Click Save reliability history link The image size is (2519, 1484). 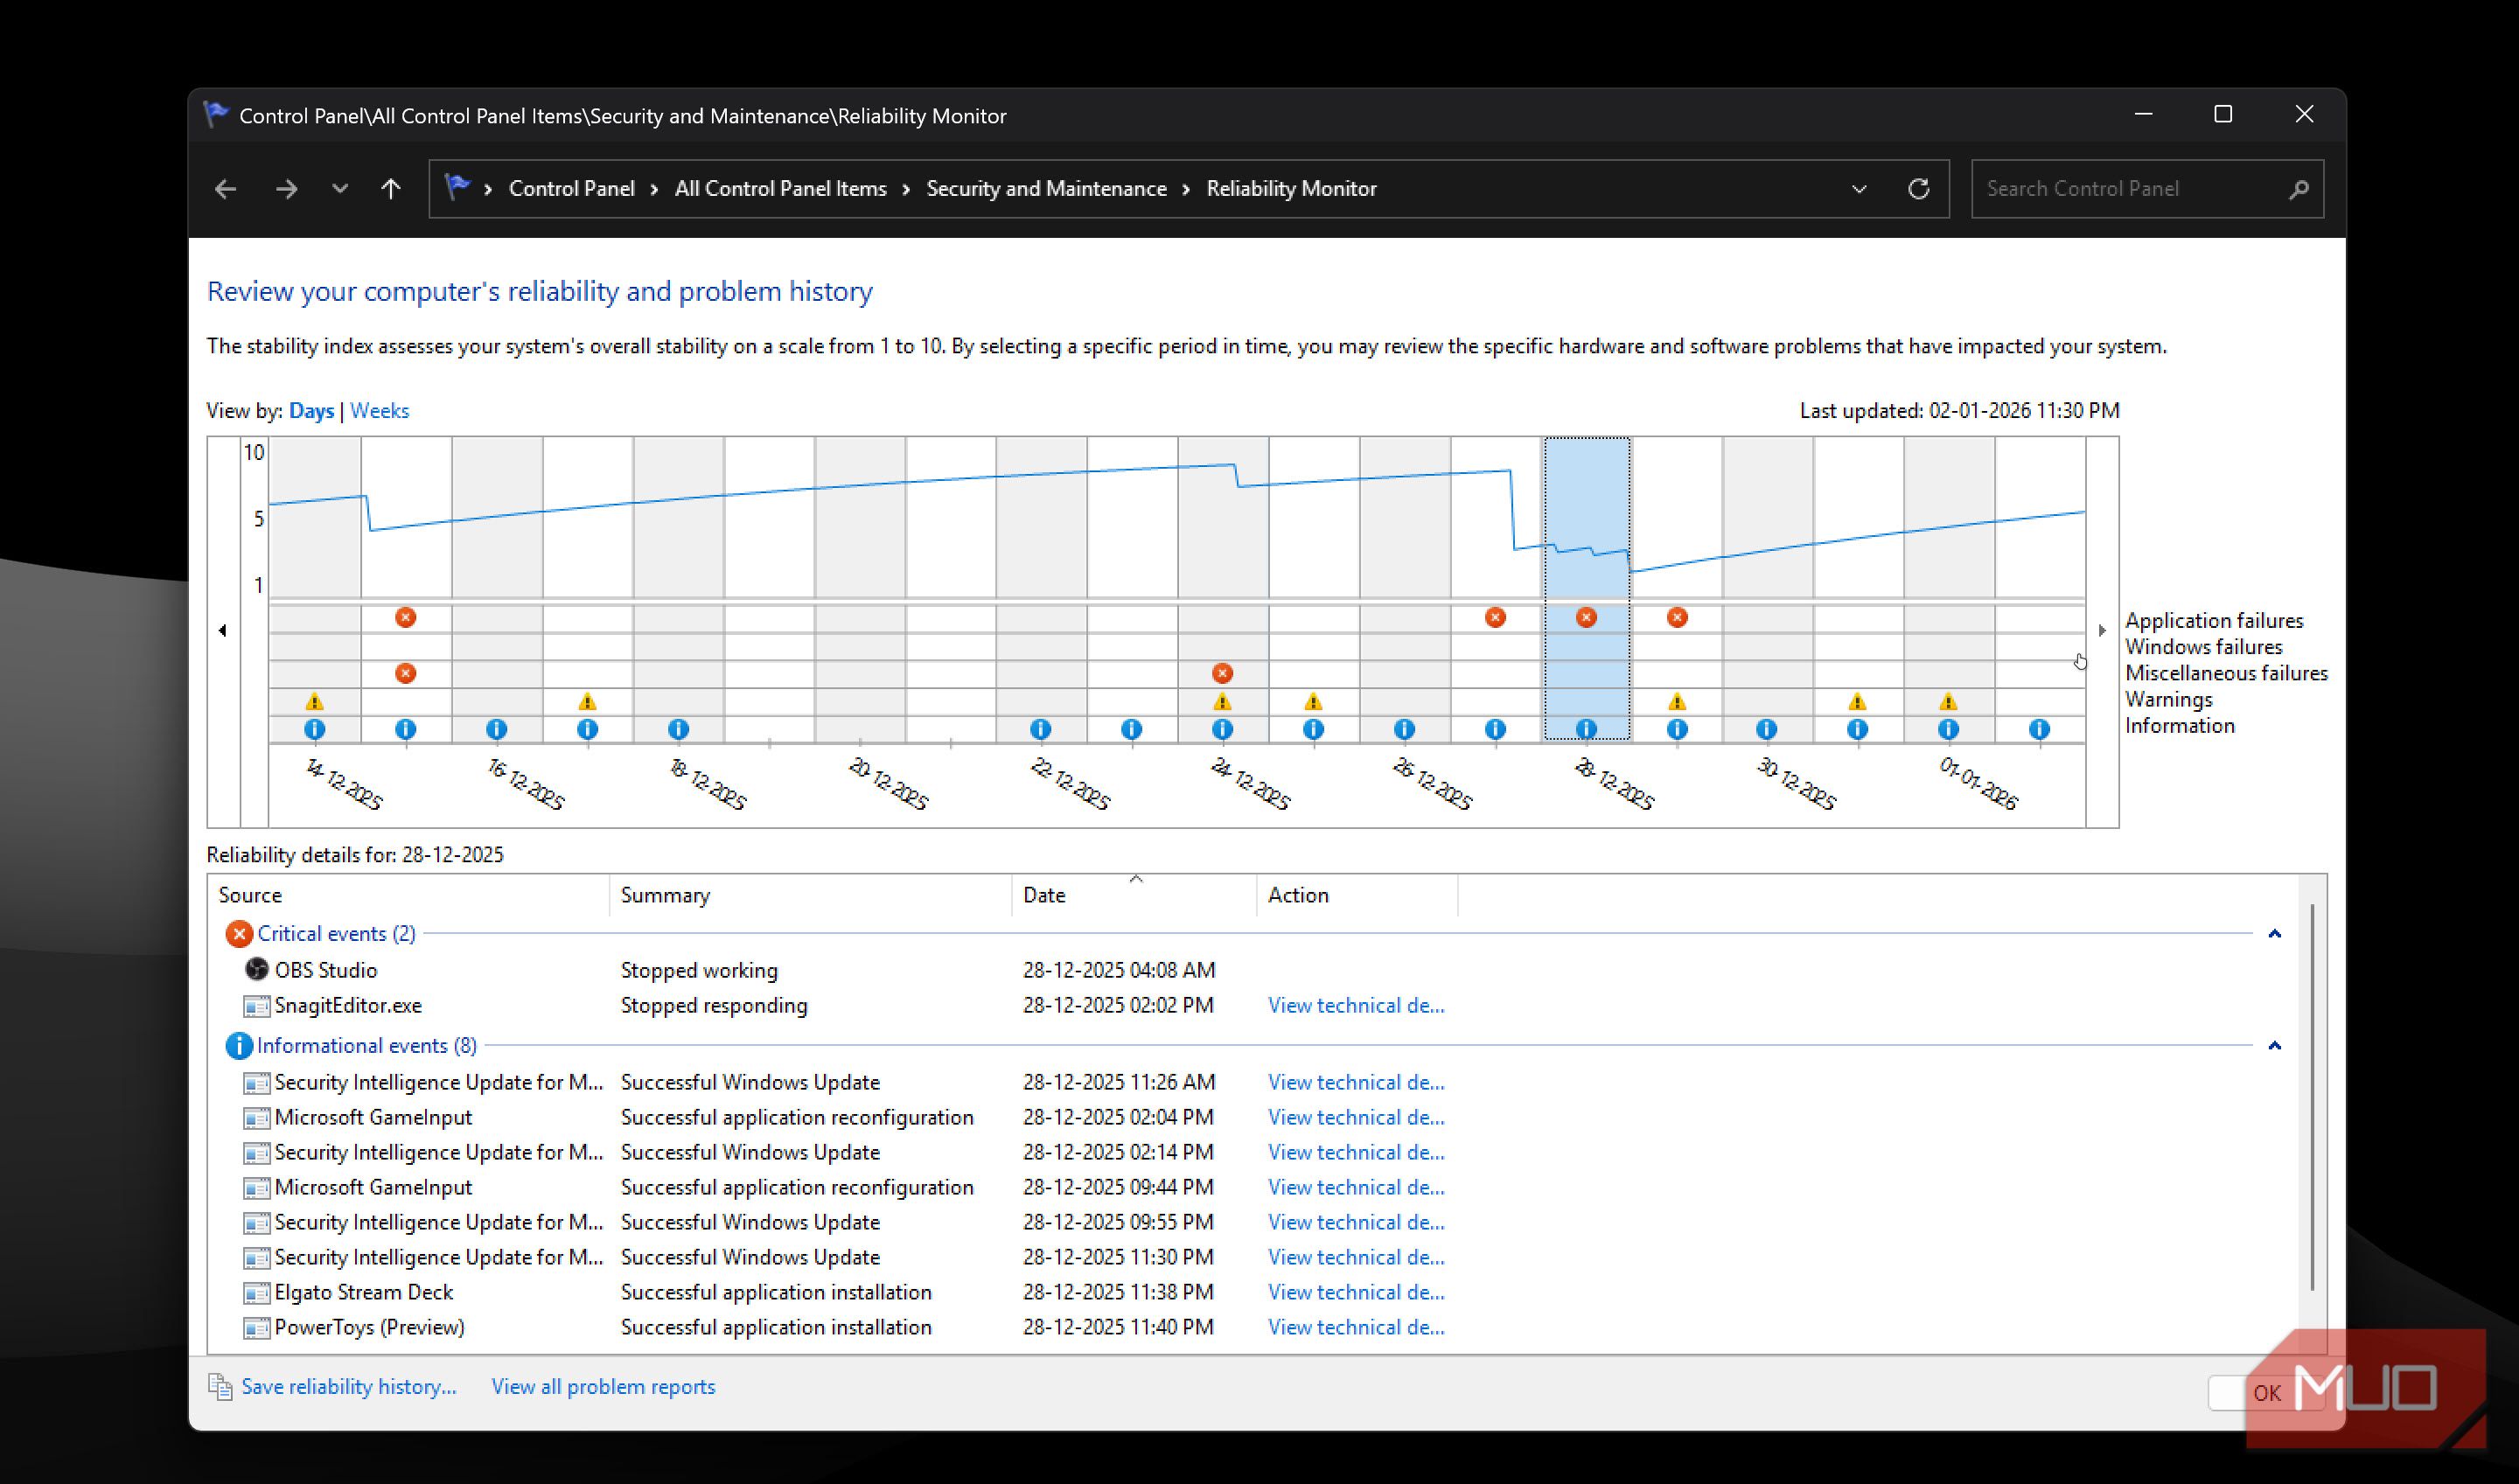tap(348, 1387)
